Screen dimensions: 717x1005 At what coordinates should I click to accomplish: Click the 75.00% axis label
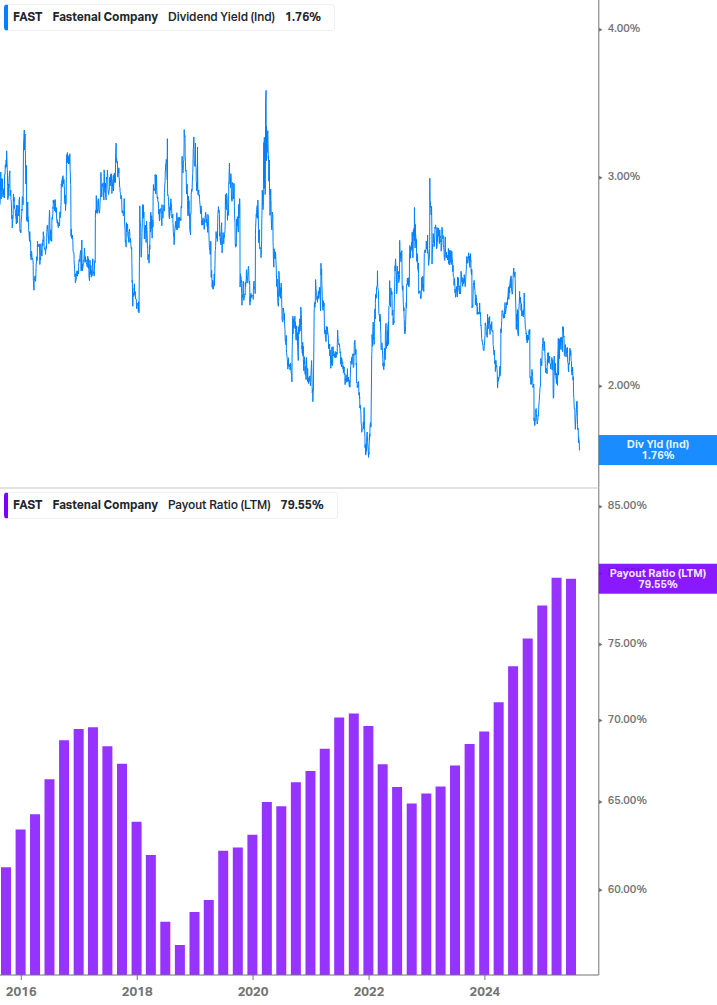click(627, 644)
